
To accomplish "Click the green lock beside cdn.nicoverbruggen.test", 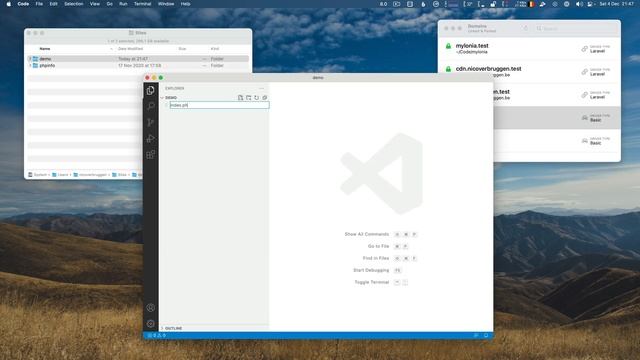I will coord(448,69).
